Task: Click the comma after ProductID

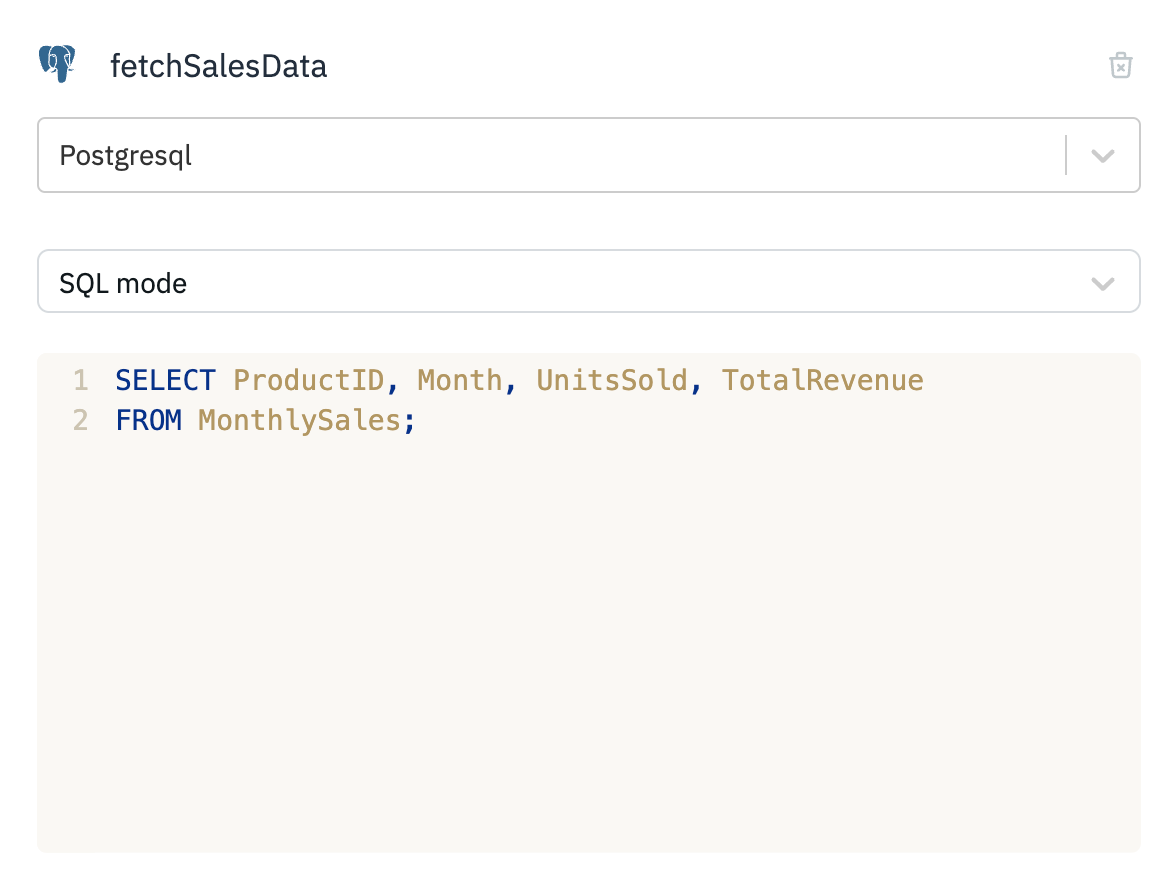Action: coord(392,383)
